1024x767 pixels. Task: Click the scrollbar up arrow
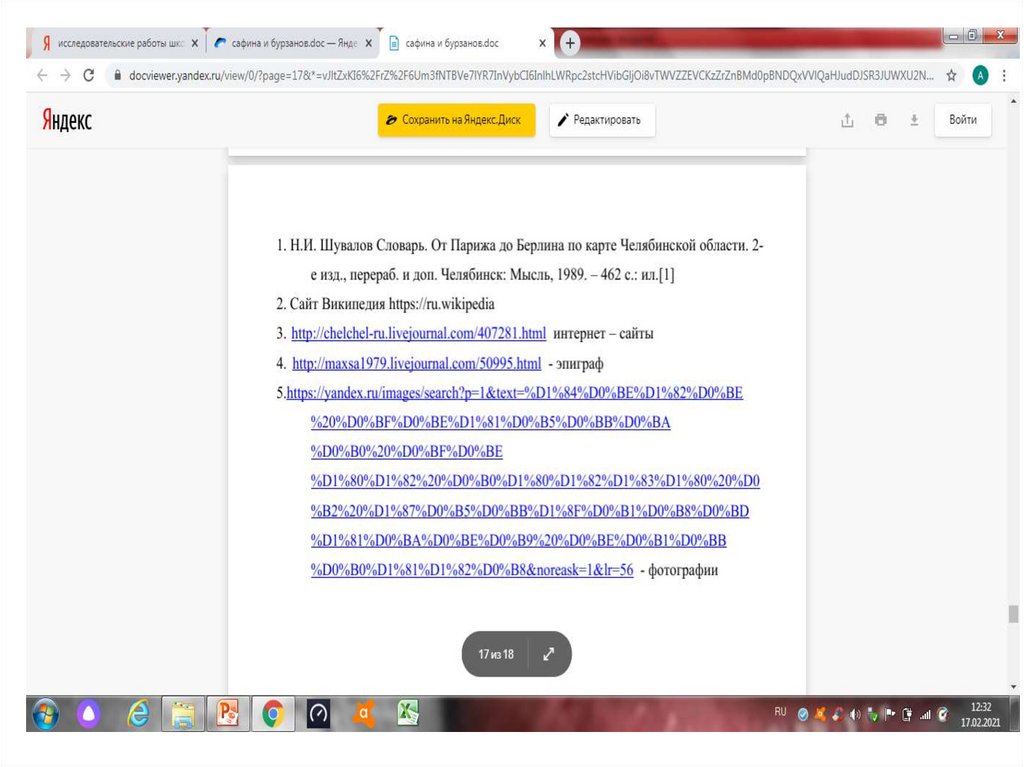click(1013, 101)
